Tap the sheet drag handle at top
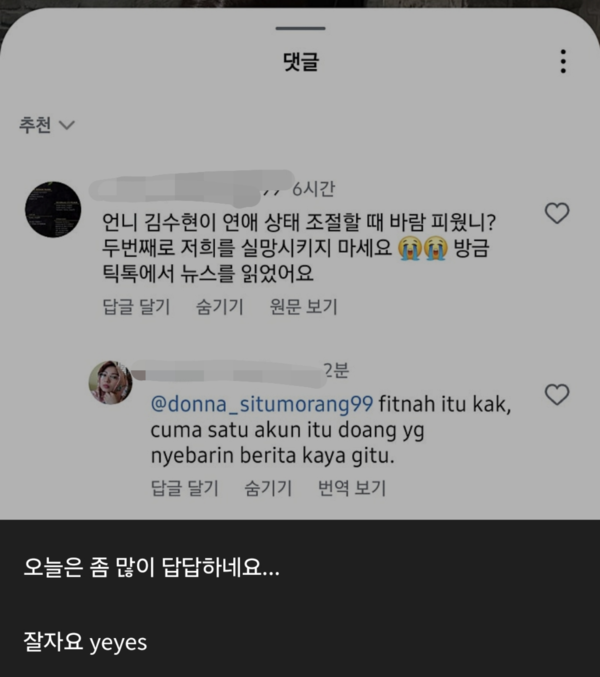Viewport: 600px width, 677px height. (300, 29)
